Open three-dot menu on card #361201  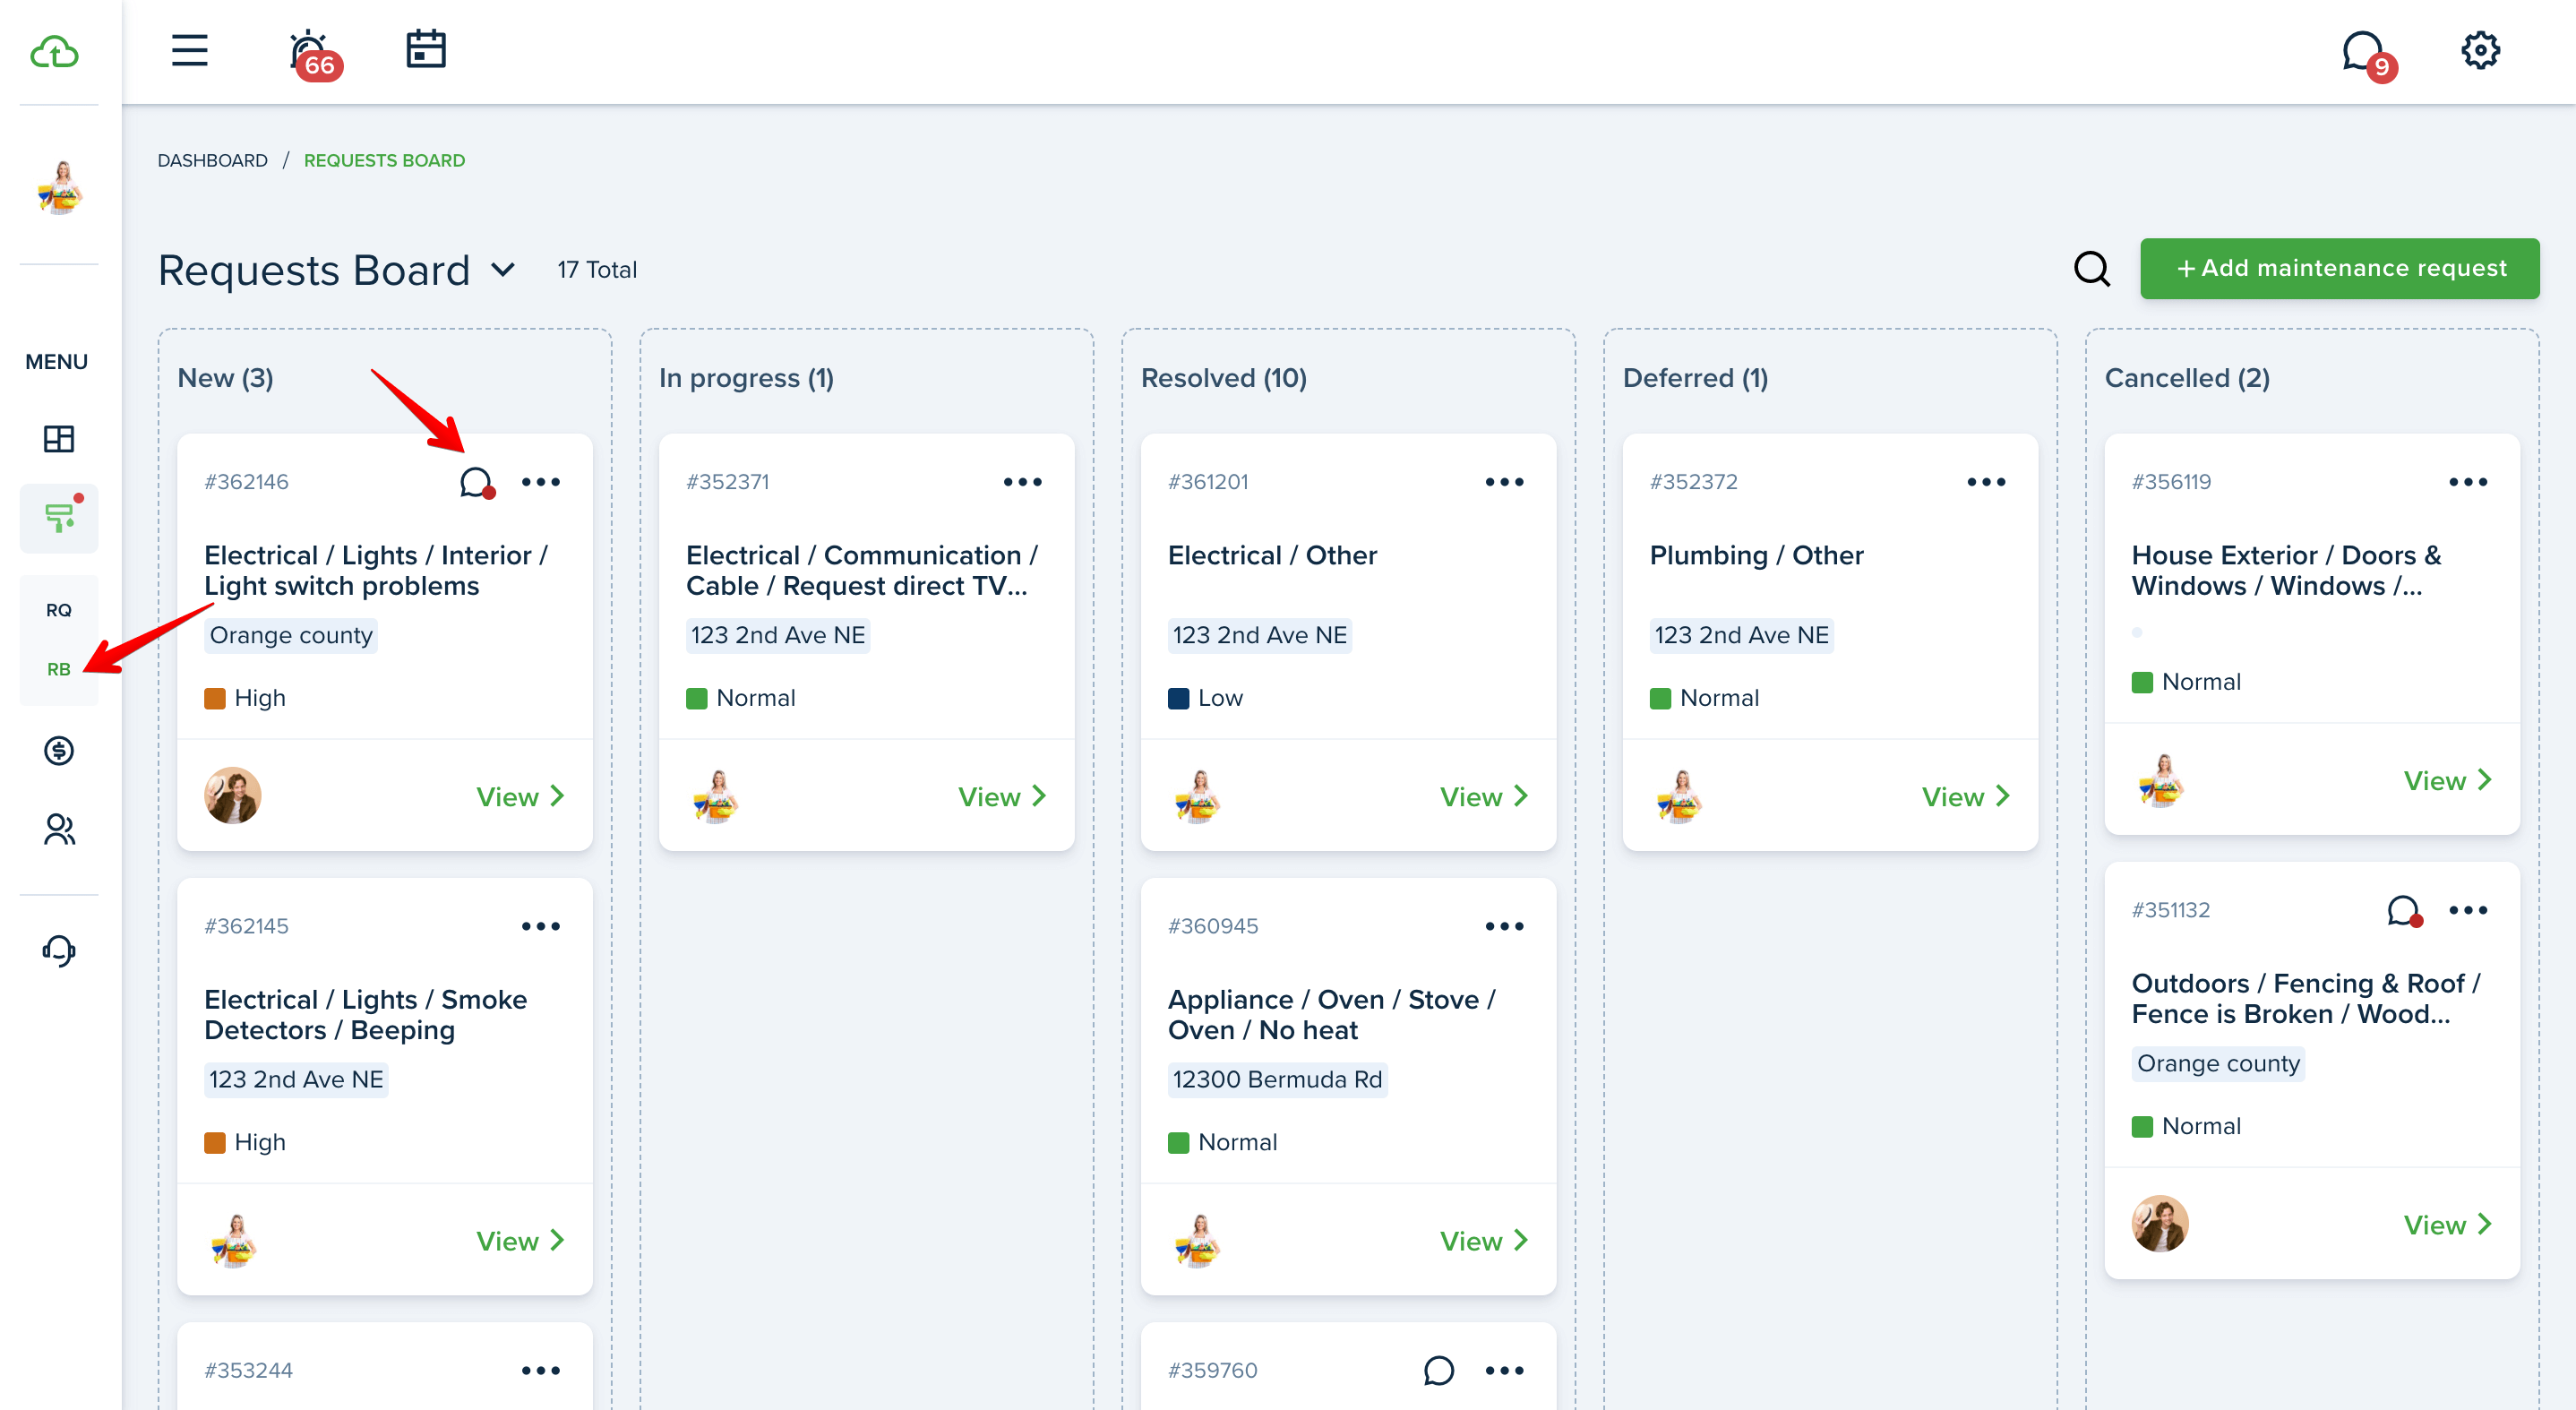coord(1504,482)
